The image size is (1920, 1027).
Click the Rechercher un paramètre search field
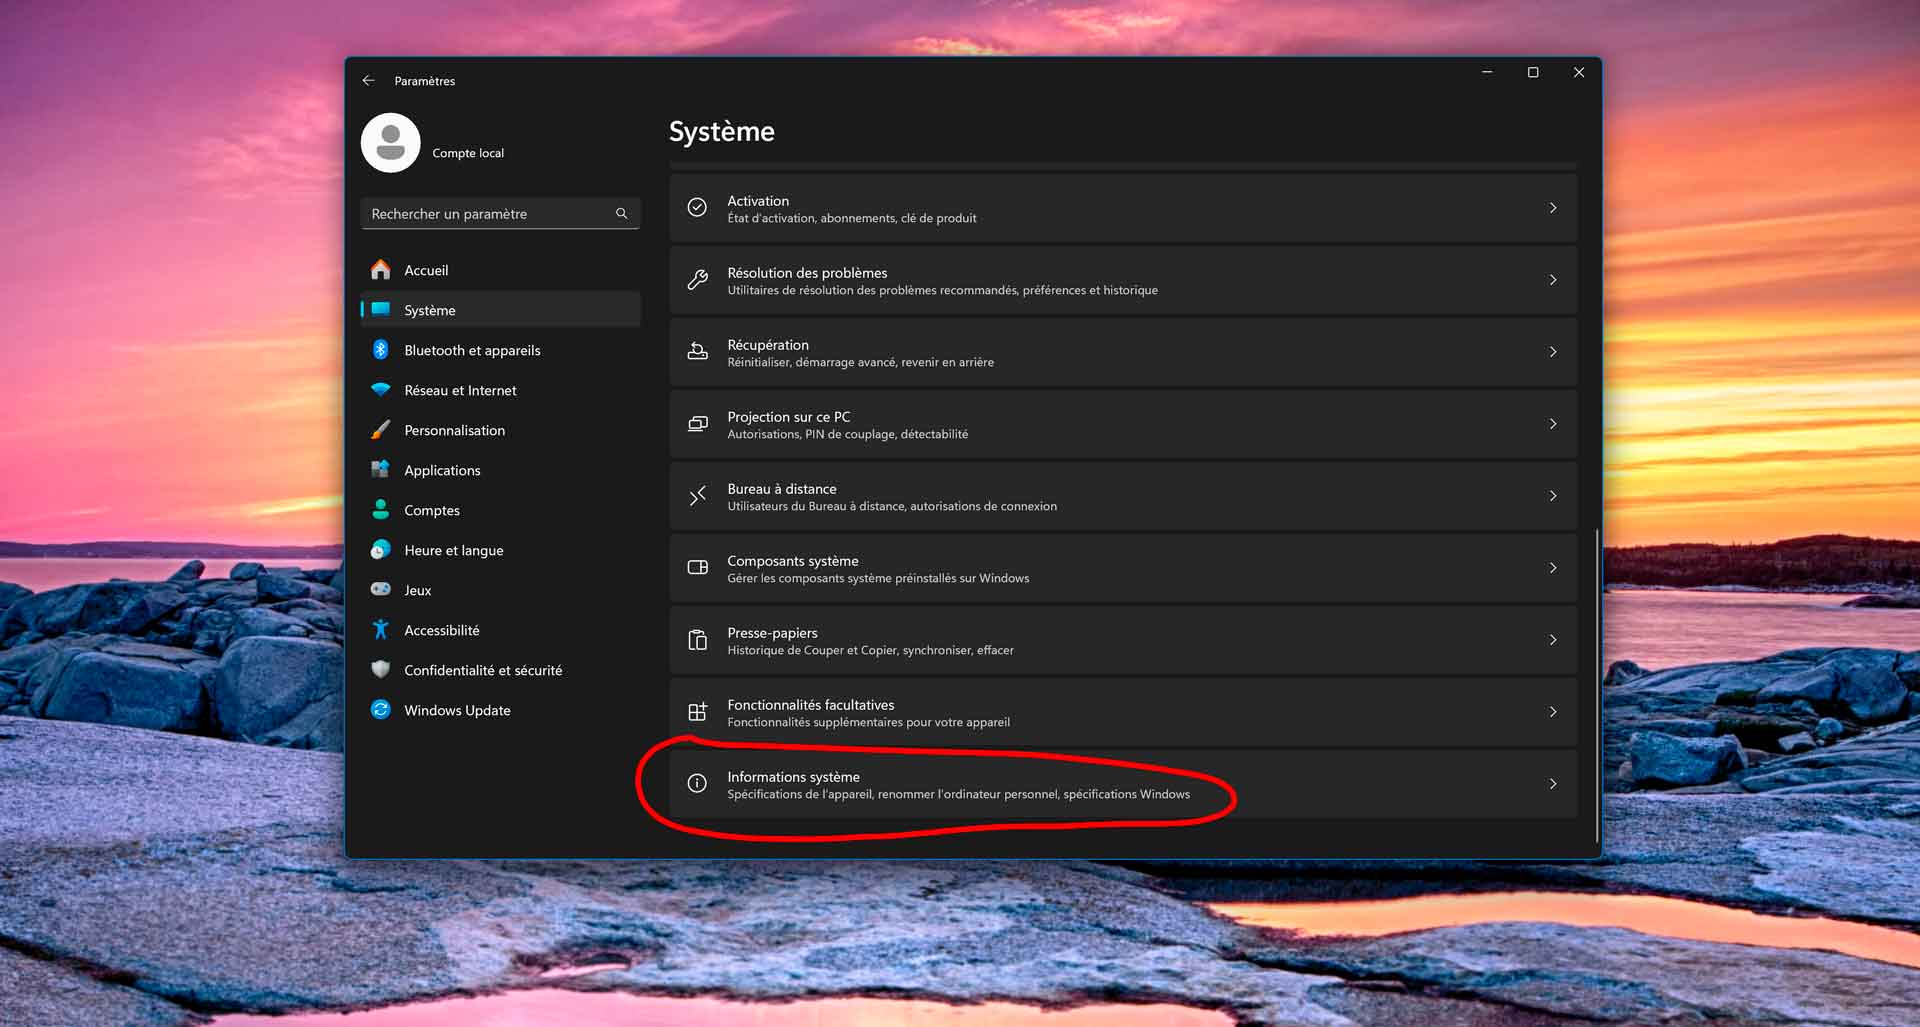pos(500,213)
